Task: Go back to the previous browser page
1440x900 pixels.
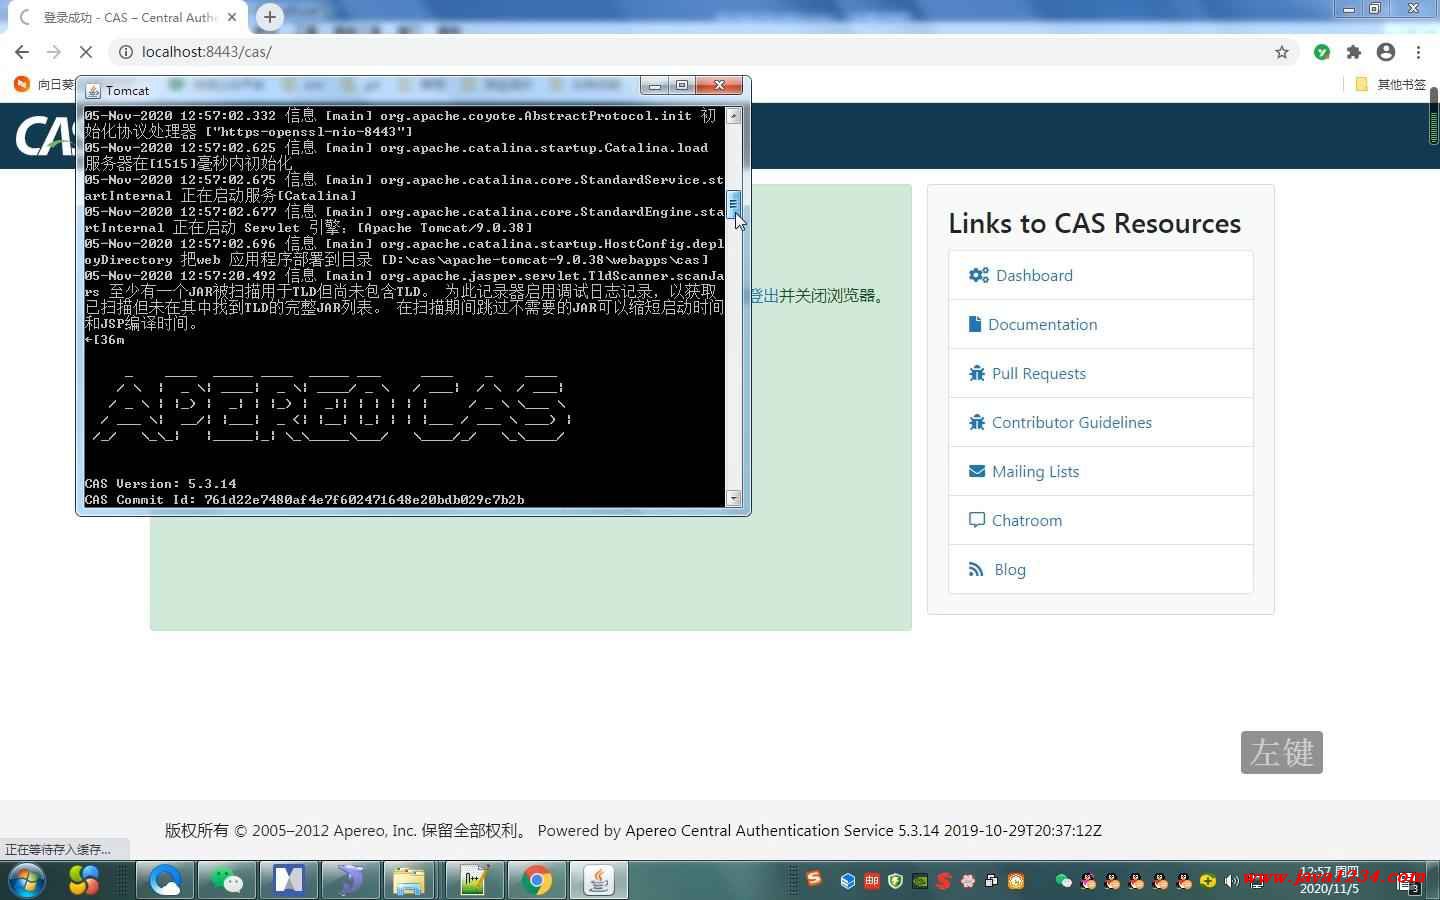Action: [x=22, y=52]
